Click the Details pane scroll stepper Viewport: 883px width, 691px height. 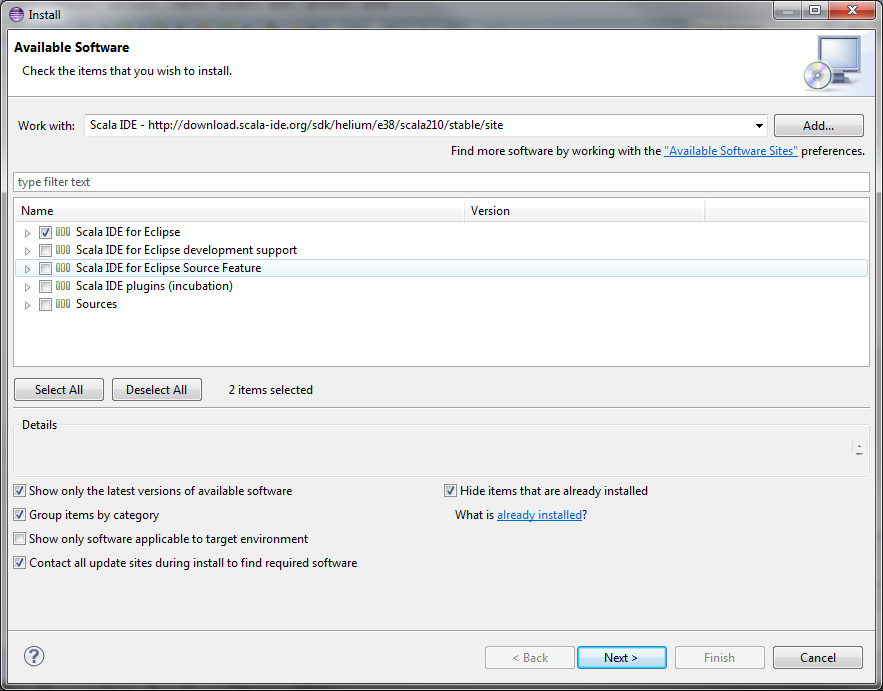tap(859, 449)
